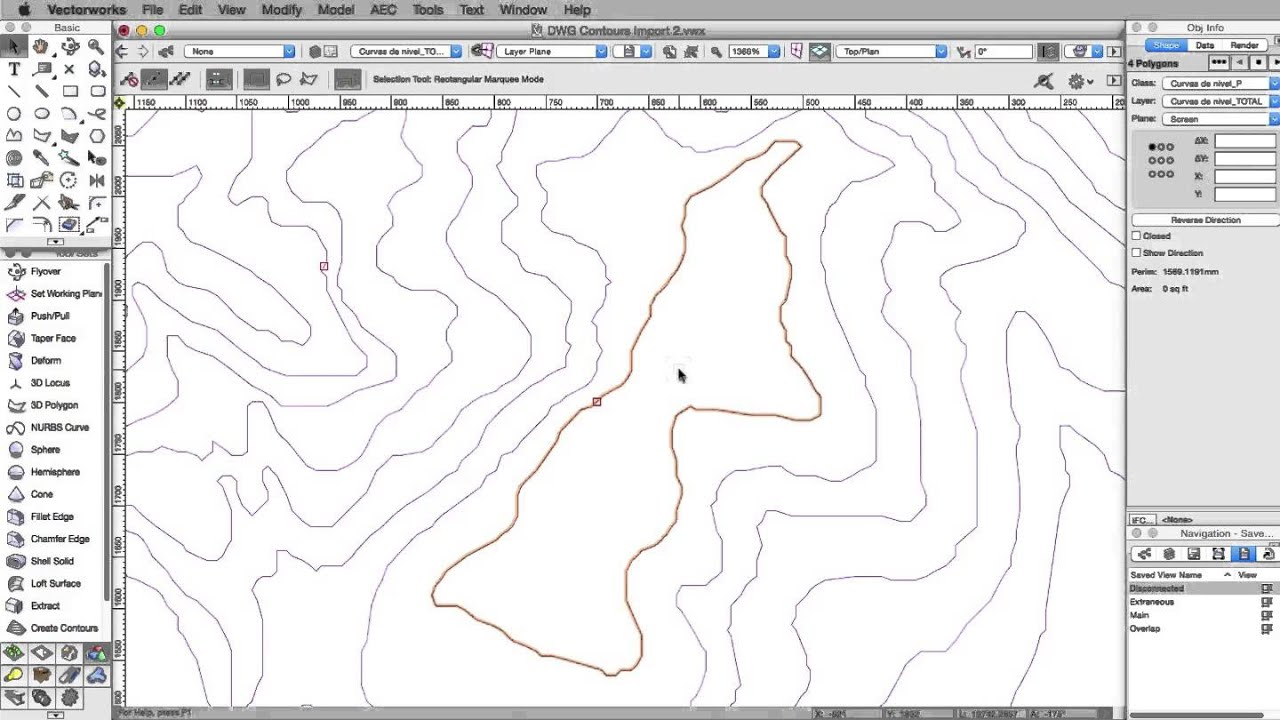Screen dimensions: 1280x720
Task: Enable Polygonal Marquee mode icon
Action: coord(308,79)
